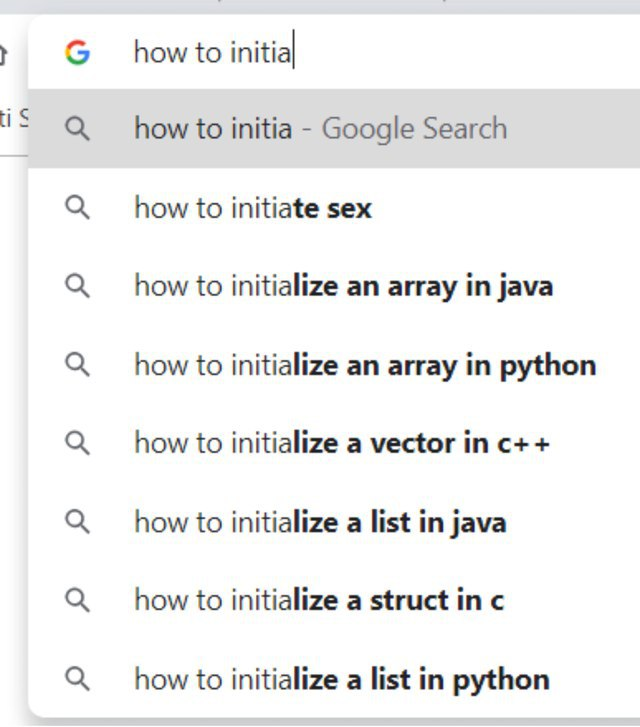This screenshot has height=727, width=640.
Task: Pick 'how to initialize a list in java'
Action: tap(320, 522)
